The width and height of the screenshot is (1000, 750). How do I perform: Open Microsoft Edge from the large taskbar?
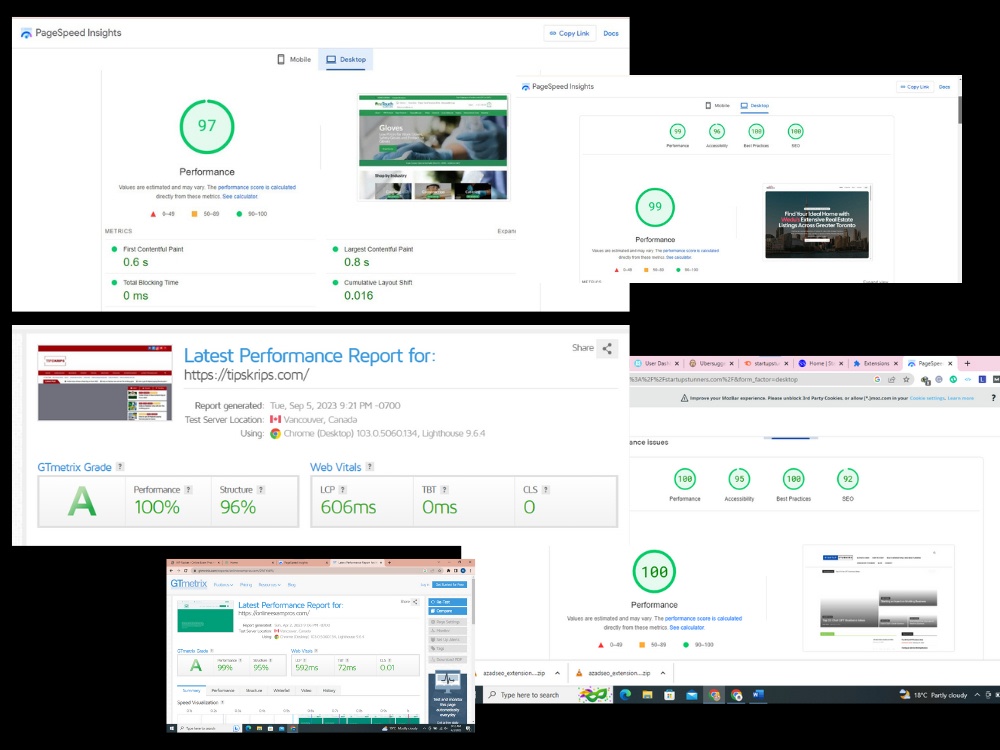[x=625, y=695]
